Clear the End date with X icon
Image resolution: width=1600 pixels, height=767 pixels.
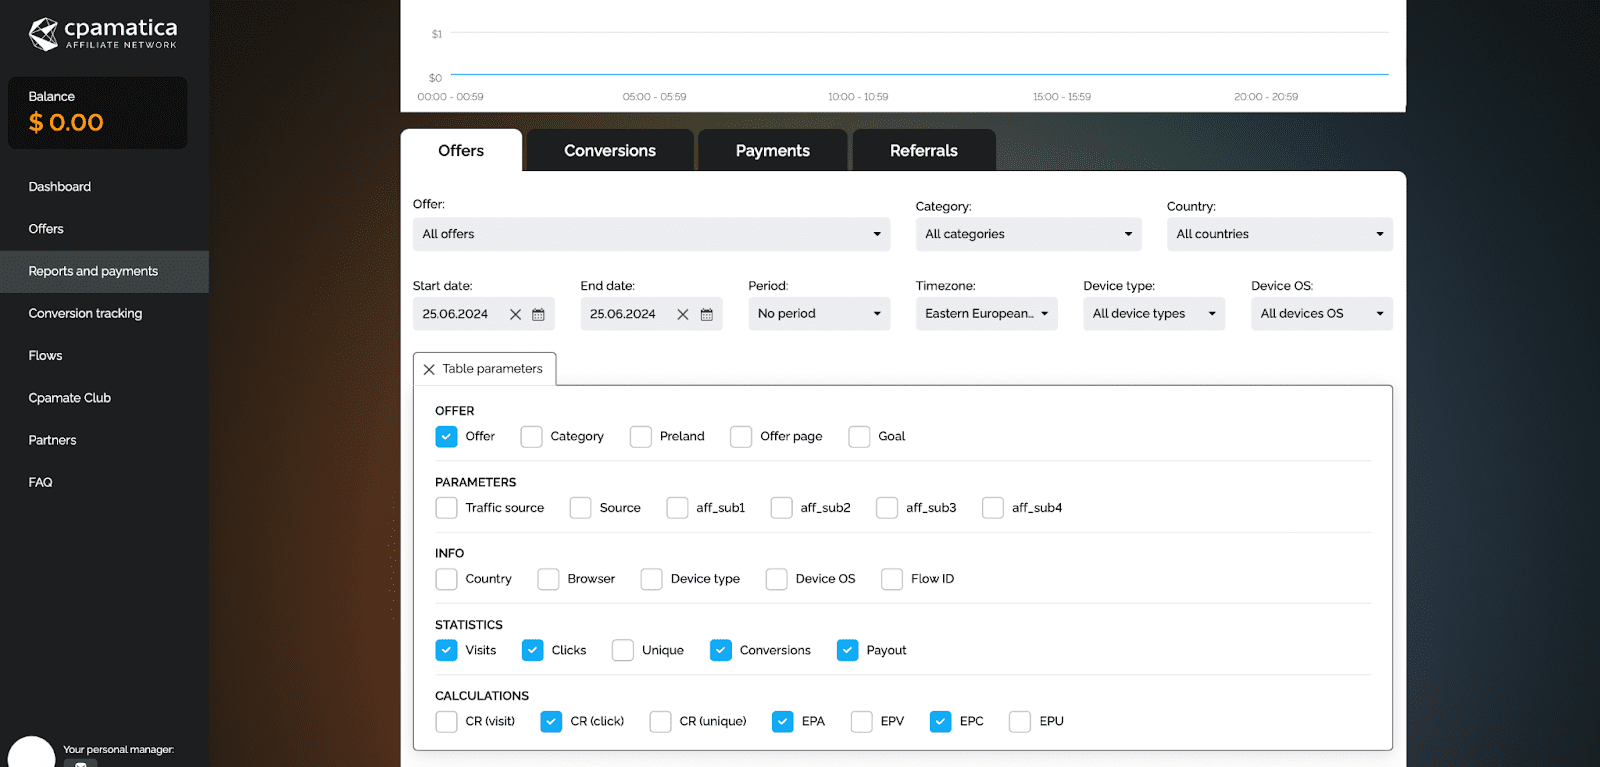(683, 314)
